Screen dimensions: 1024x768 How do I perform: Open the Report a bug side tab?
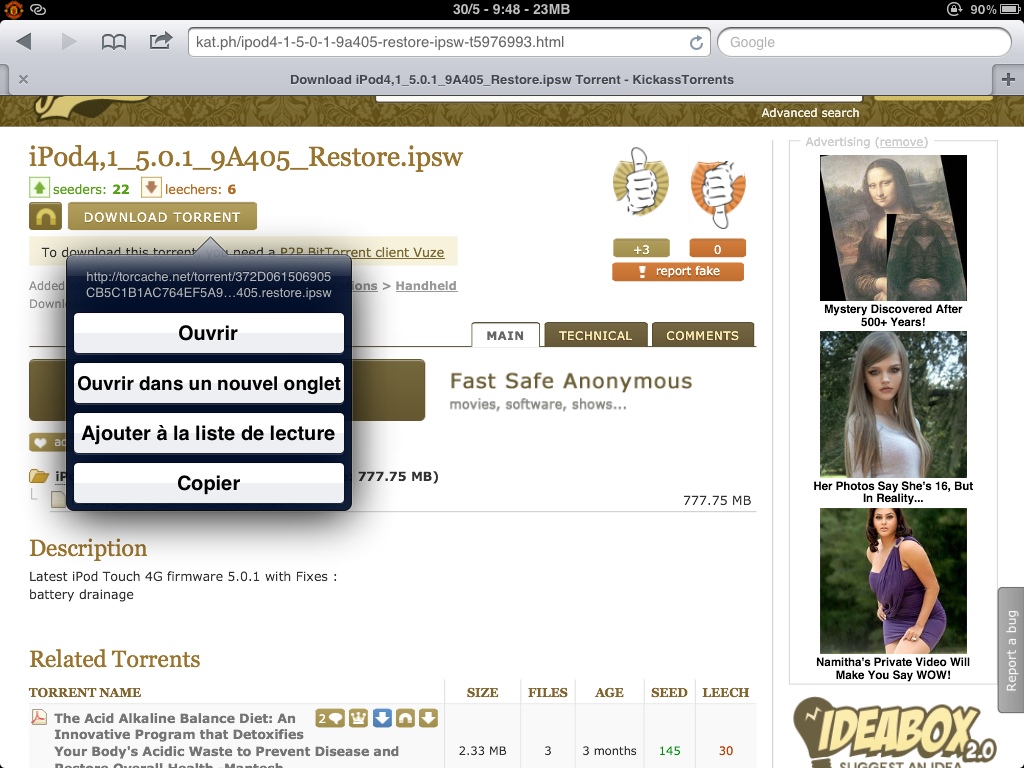point(1010,650)
